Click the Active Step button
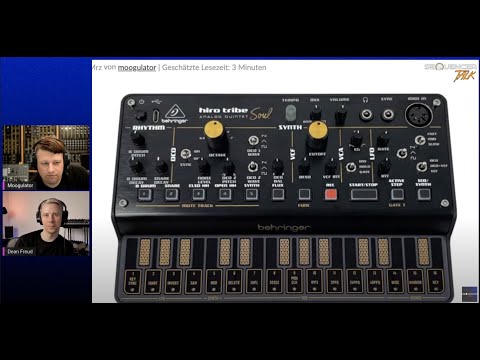The height and width of the screenshot is (360, 480). tap(397, 194)
